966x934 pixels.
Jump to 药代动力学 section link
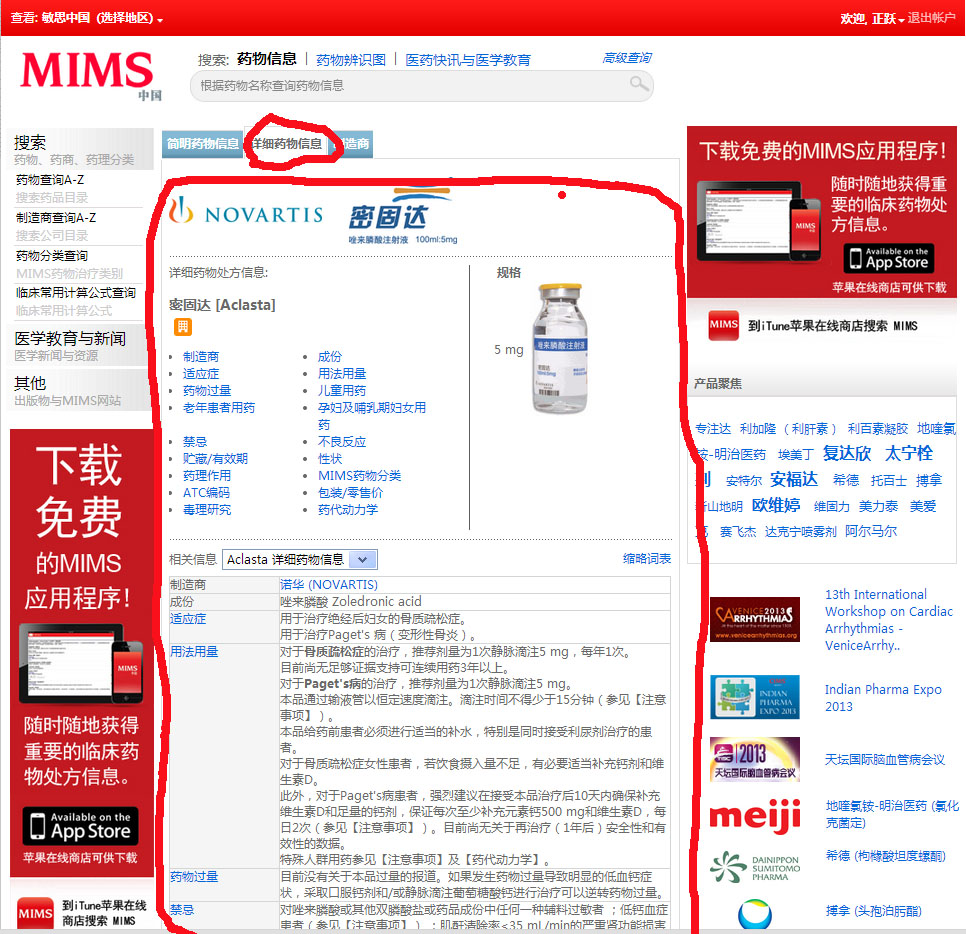coord(348,510)
